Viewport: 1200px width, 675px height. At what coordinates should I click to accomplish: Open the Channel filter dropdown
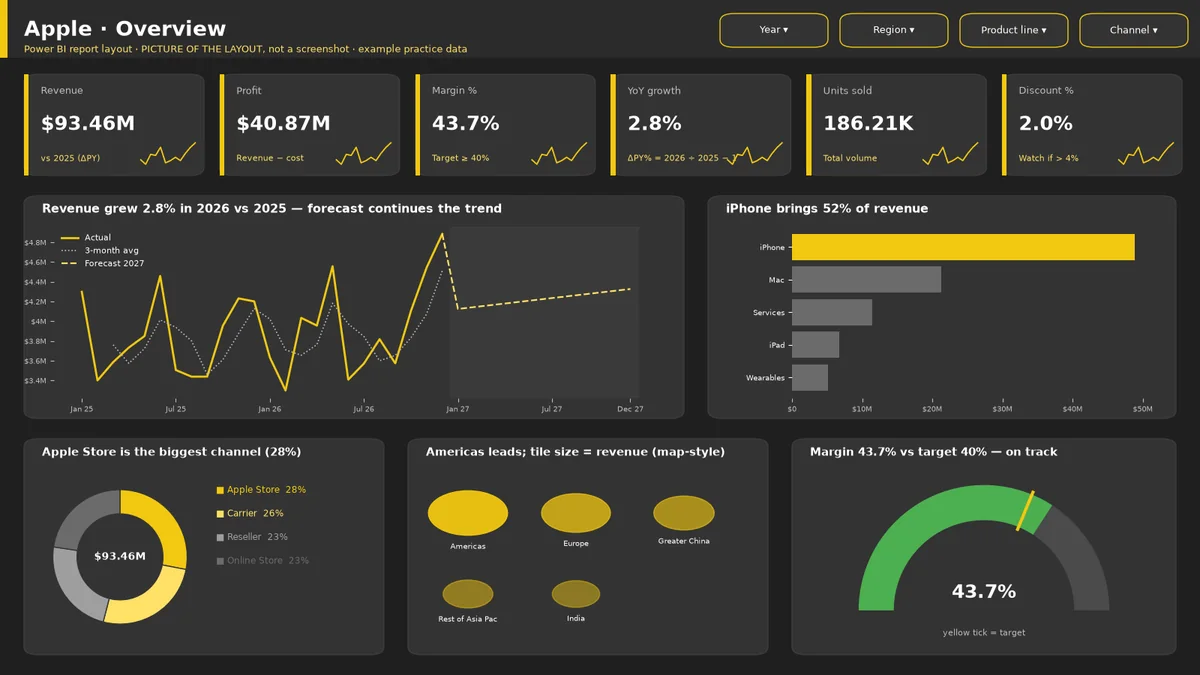(1134, 30)
